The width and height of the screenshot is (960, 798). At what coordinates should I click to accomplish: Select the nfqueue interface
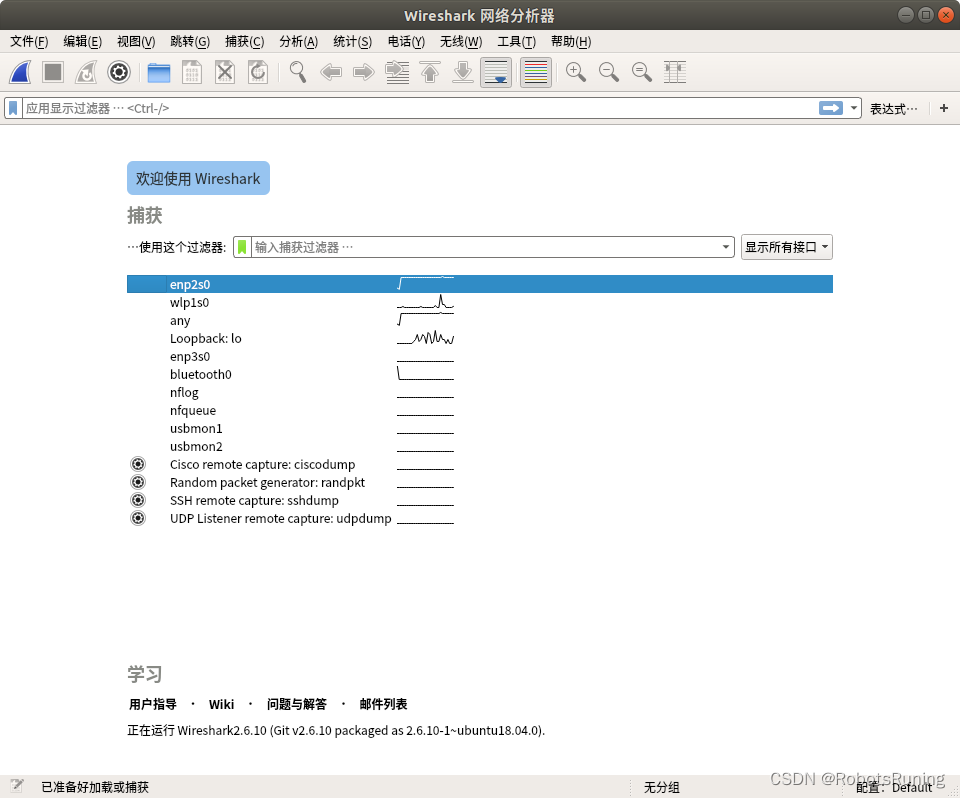[x=480, y=410]
